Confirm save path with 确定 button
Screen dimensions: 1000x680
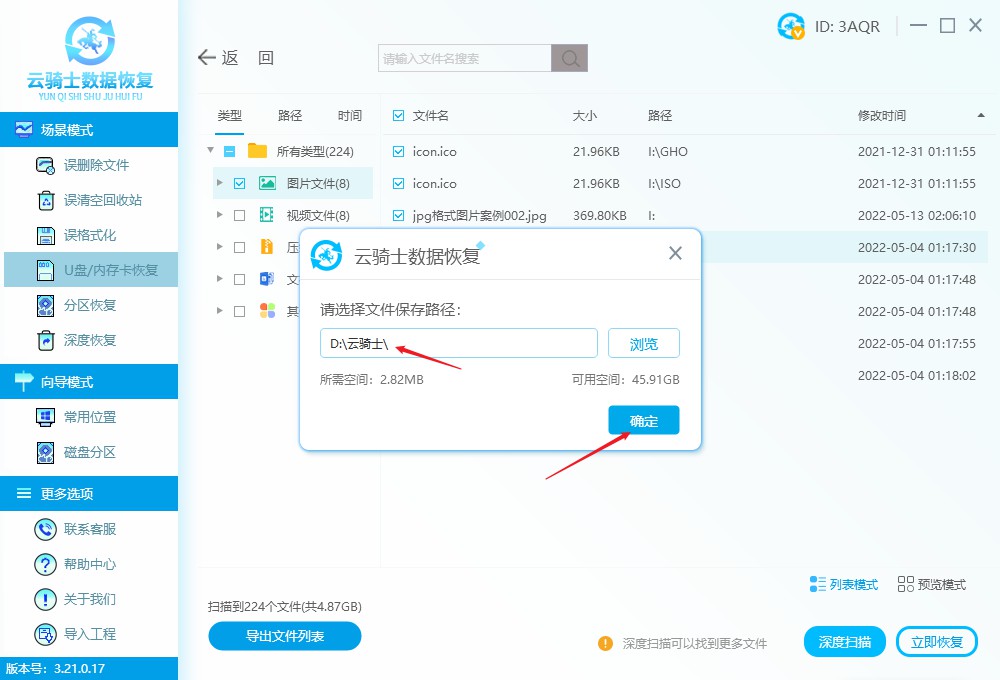643,420
